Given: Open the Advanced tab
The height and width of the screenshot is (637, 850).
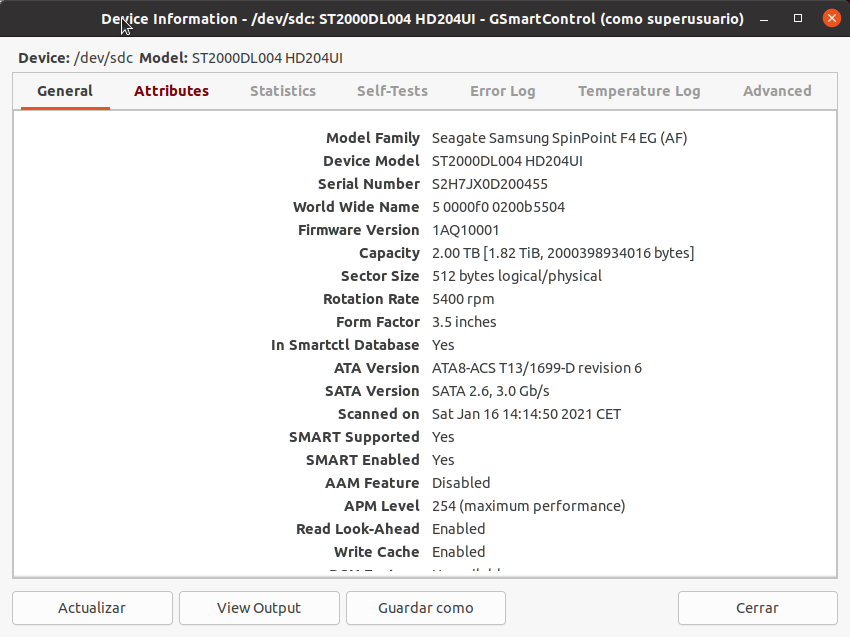Looking at the screenshot, I should tap(777, 91).
